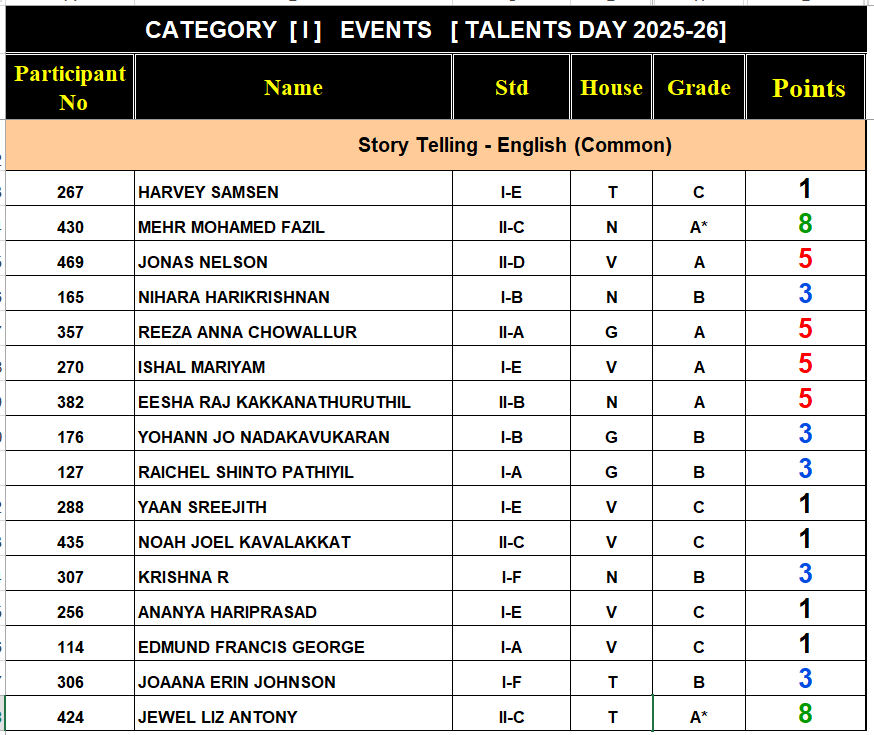Select the JEWEL LIZ ANTONY cell
This screenshot has height=735, width=874.
tap(293, 714)
